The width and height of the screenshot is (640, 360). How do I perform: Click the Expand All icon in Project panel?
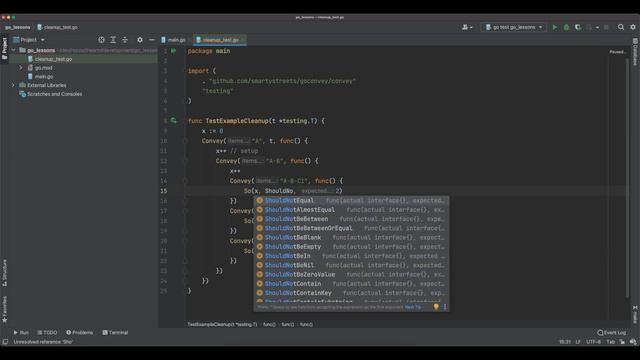pos(113,40)
